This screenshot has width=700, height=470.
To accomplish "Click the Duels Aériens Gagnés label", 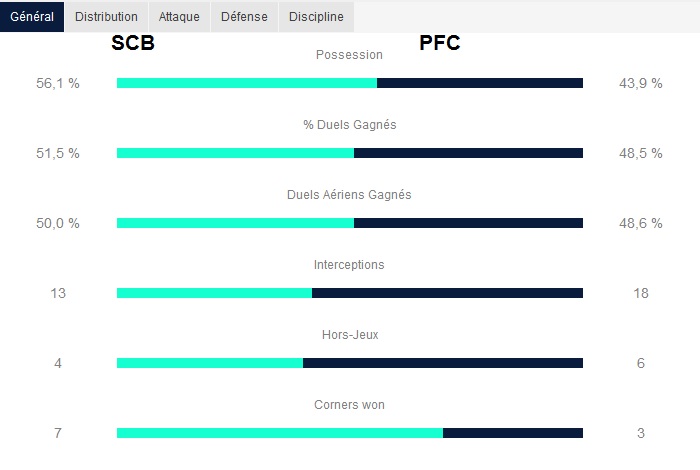I will pyautogui.click(x=349, y=195).
